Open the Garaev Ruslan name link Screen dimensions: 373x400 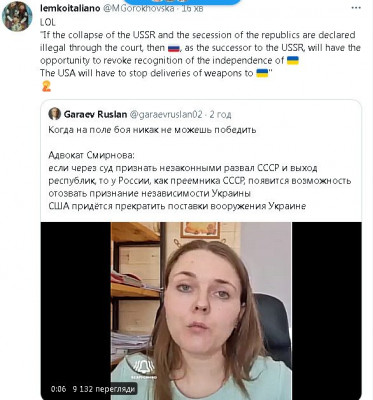(x=95, y=114)
